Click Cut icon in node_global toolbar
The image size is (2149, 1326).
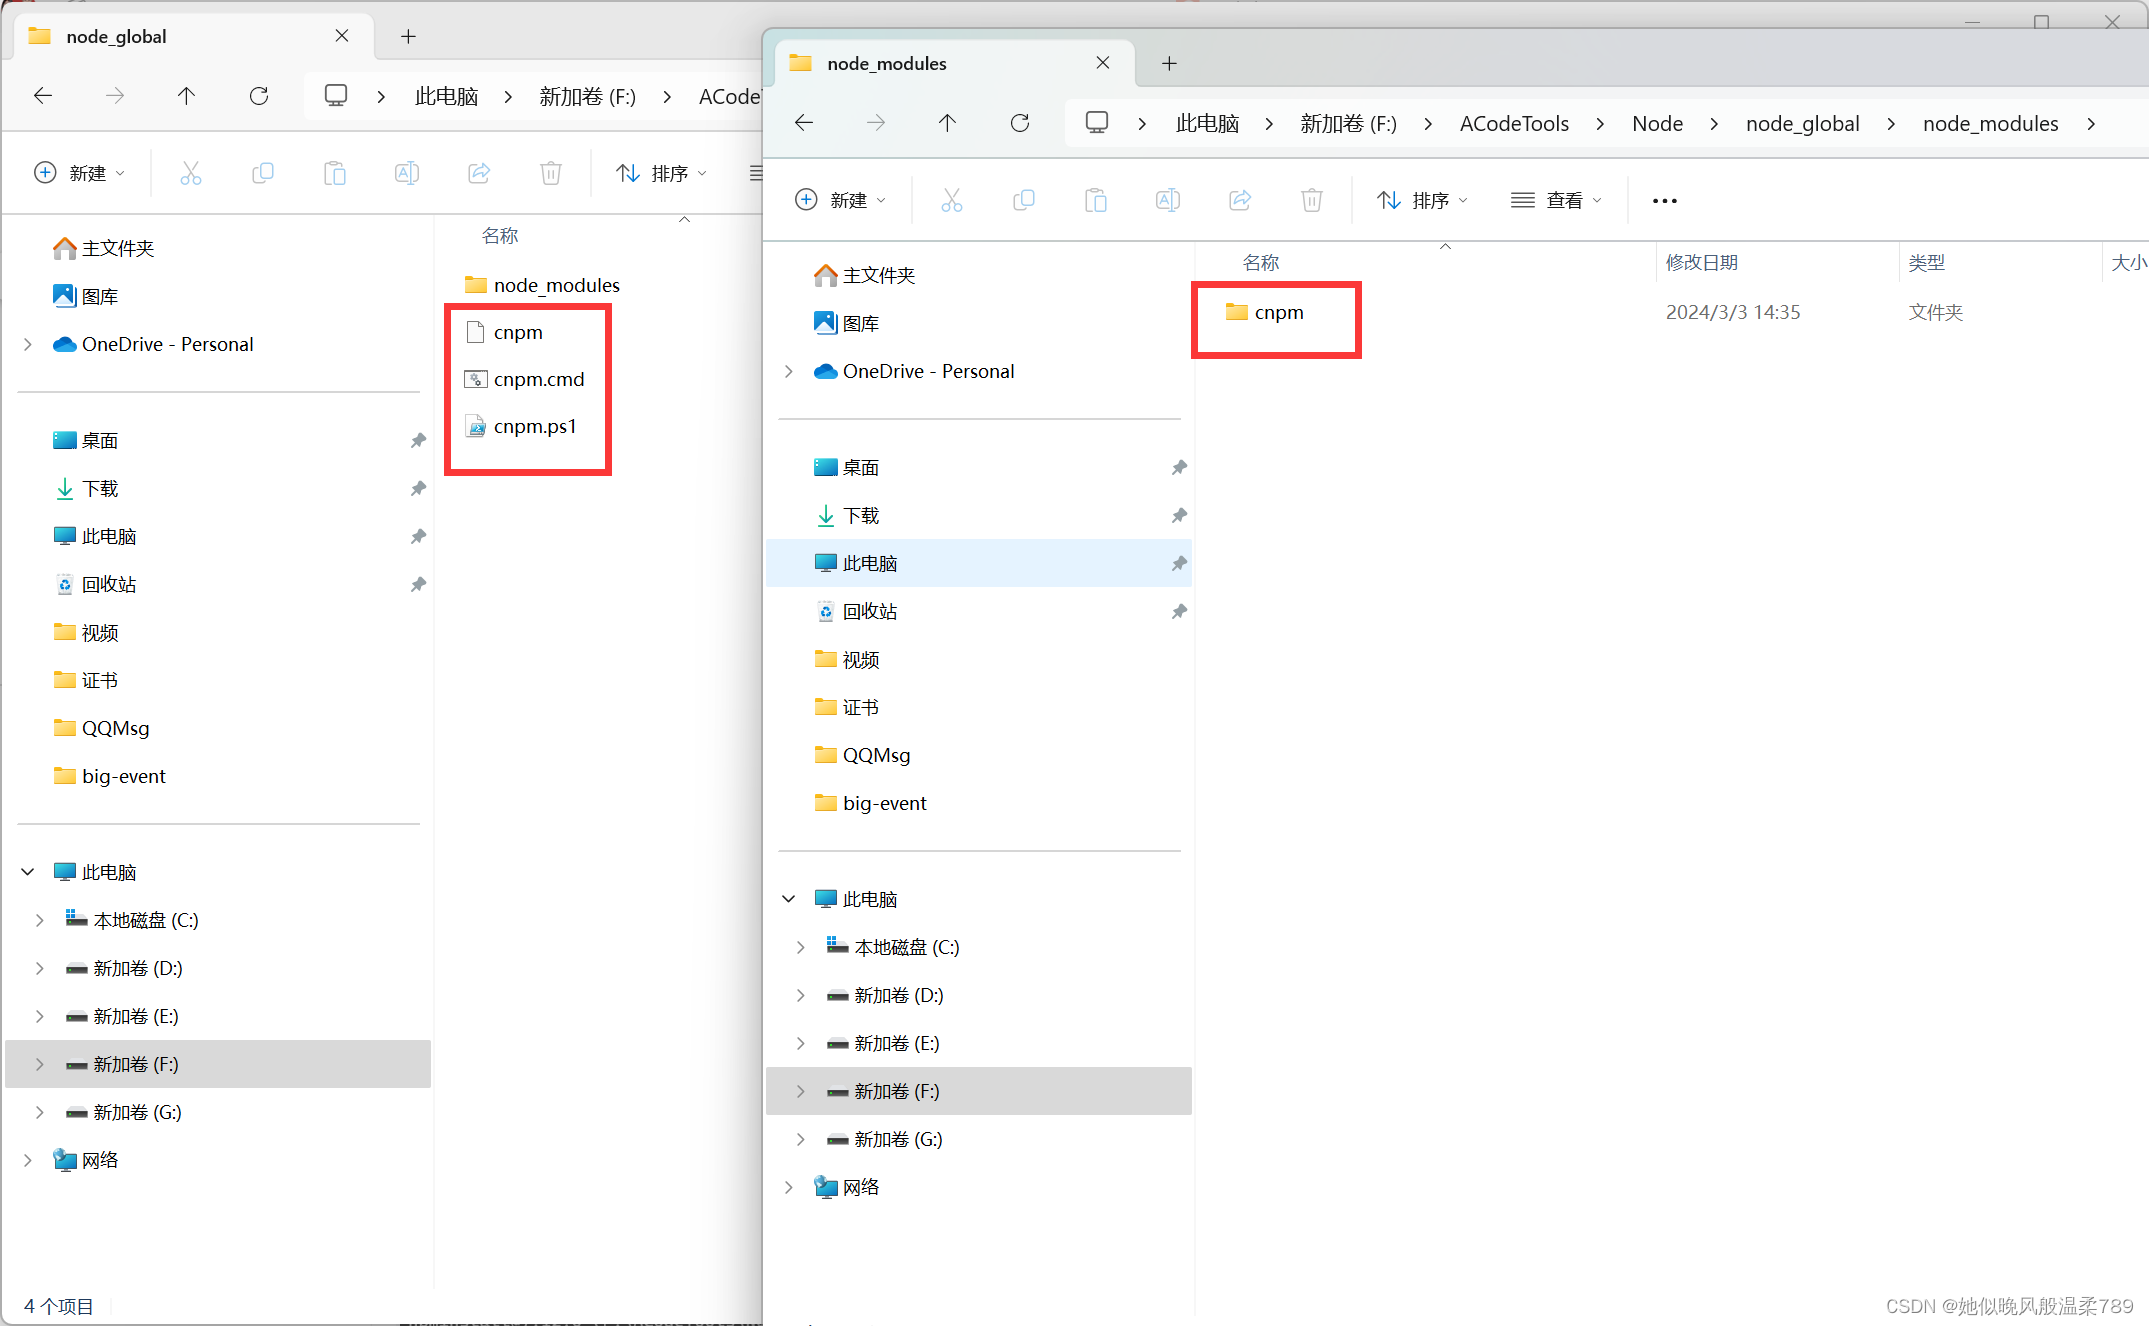(191, 173)
